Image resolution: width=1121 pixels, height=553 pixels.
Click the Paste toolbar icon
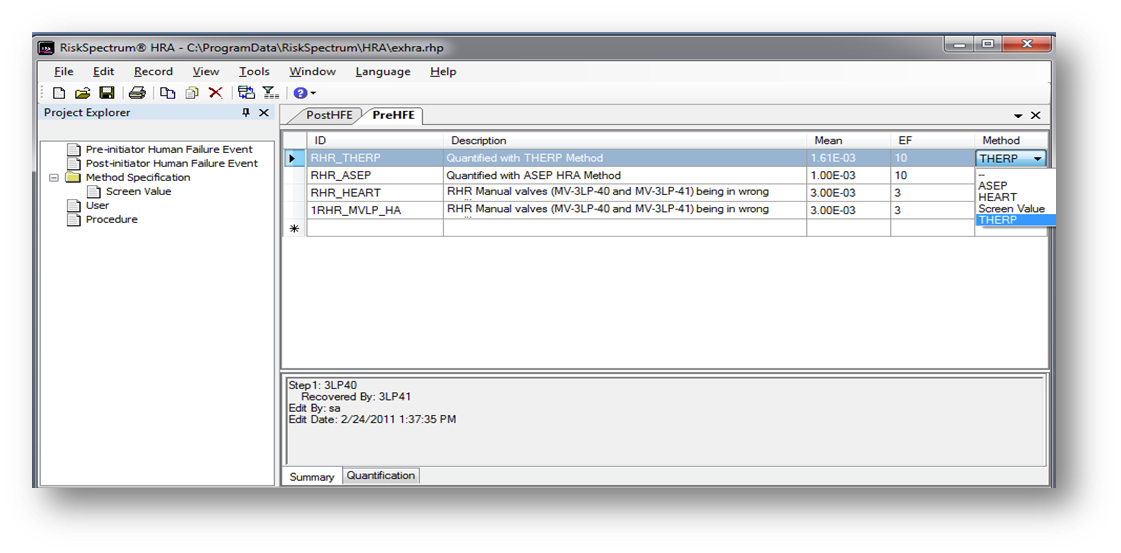click(191, 93)
